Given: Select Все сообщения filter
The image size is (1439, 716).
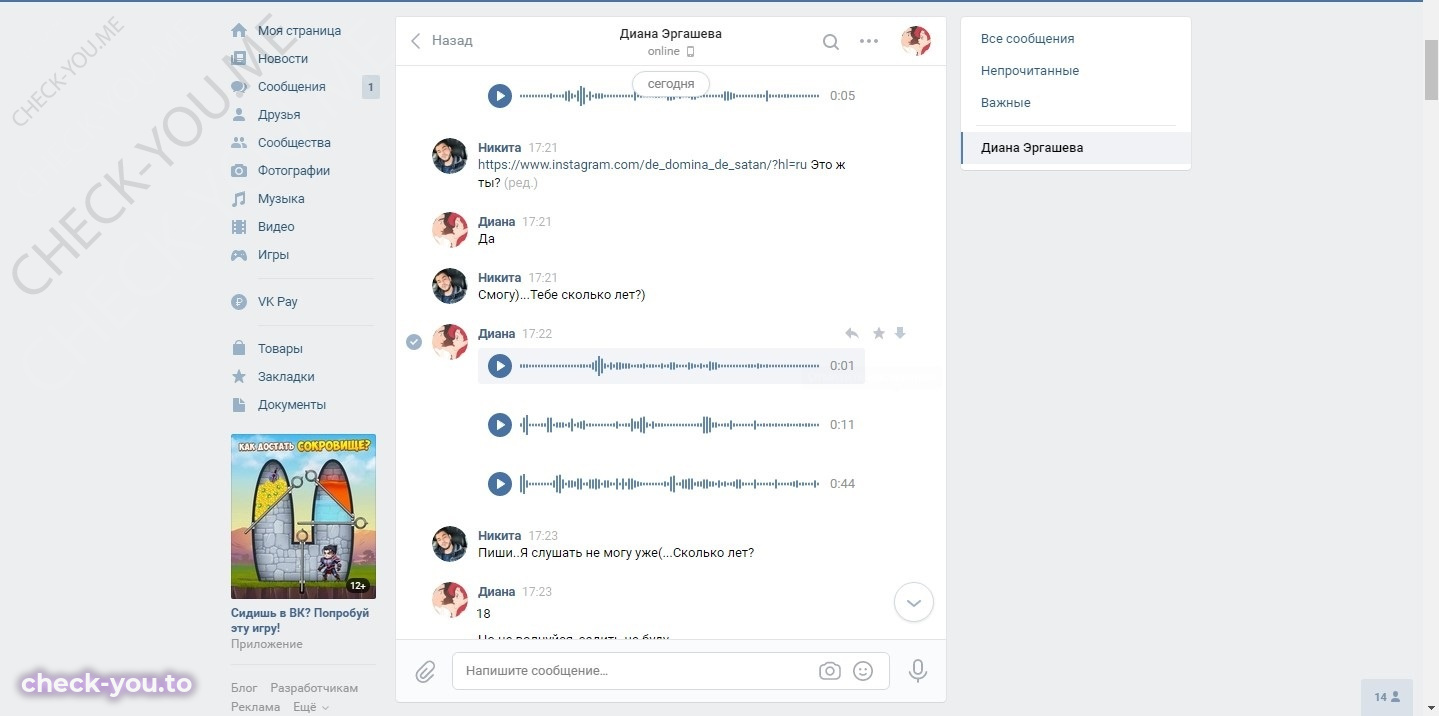Looking at the screenshot, I should (x=1028, y=39).
